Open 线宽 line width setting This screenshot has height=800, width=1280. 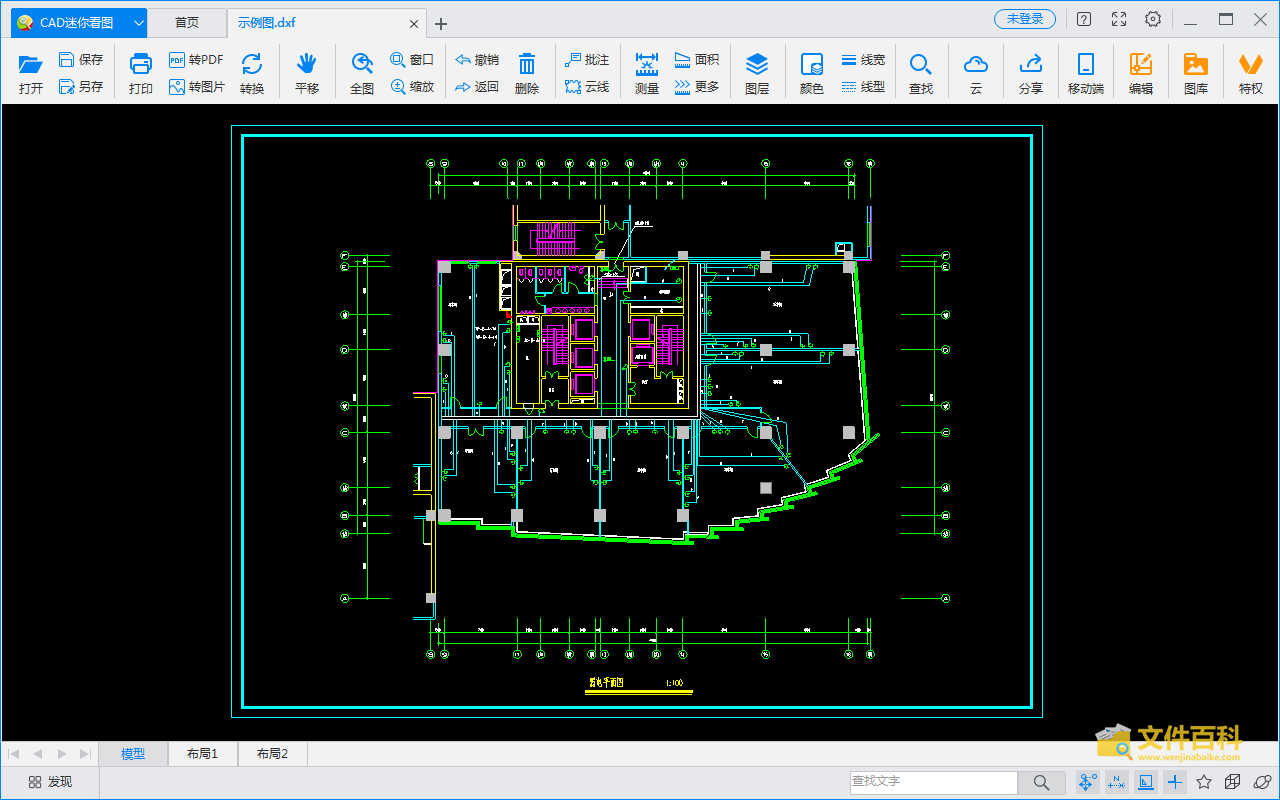coord(863,60)
